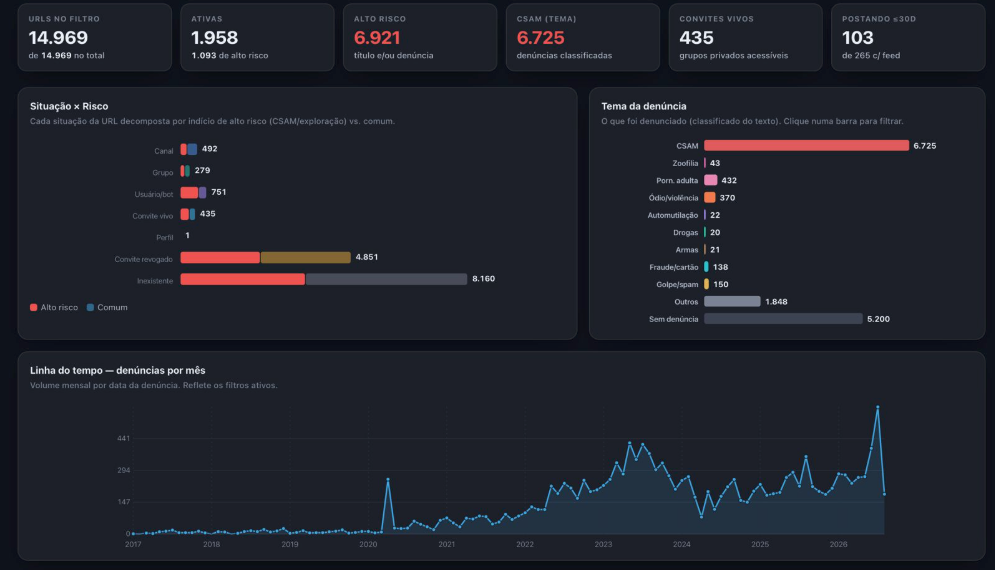The height and width of the screenshot is (570, 995).
Task: Click the Alto risco red legend swatch
Action: (x=34, y=307)
